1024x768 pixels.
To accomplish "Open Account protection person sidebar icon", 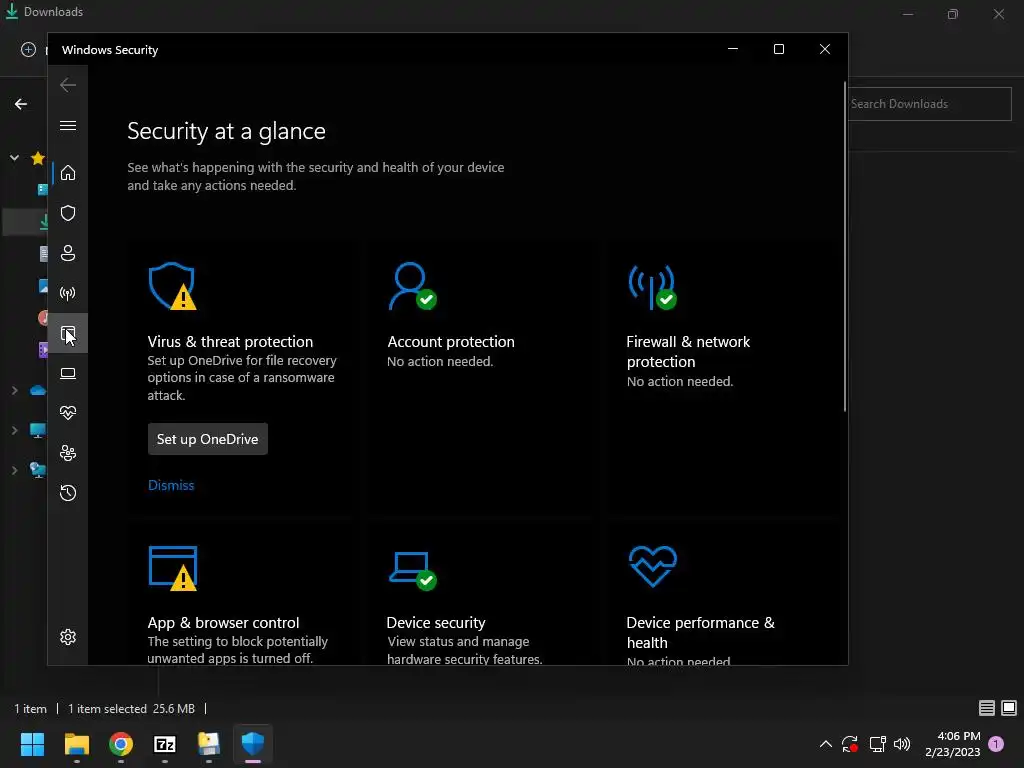I will tap(68, 253).
